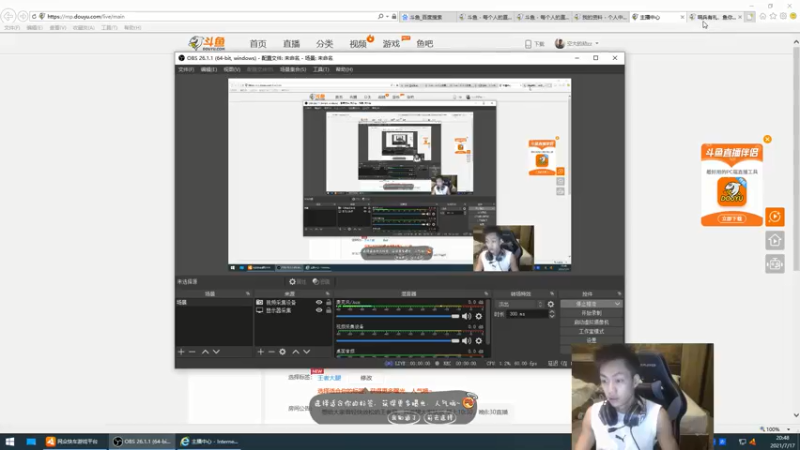Screen dimensions: 800x450
Task: Toggle visibility eye of 视频采集设备 source
Action: point(319,303)
